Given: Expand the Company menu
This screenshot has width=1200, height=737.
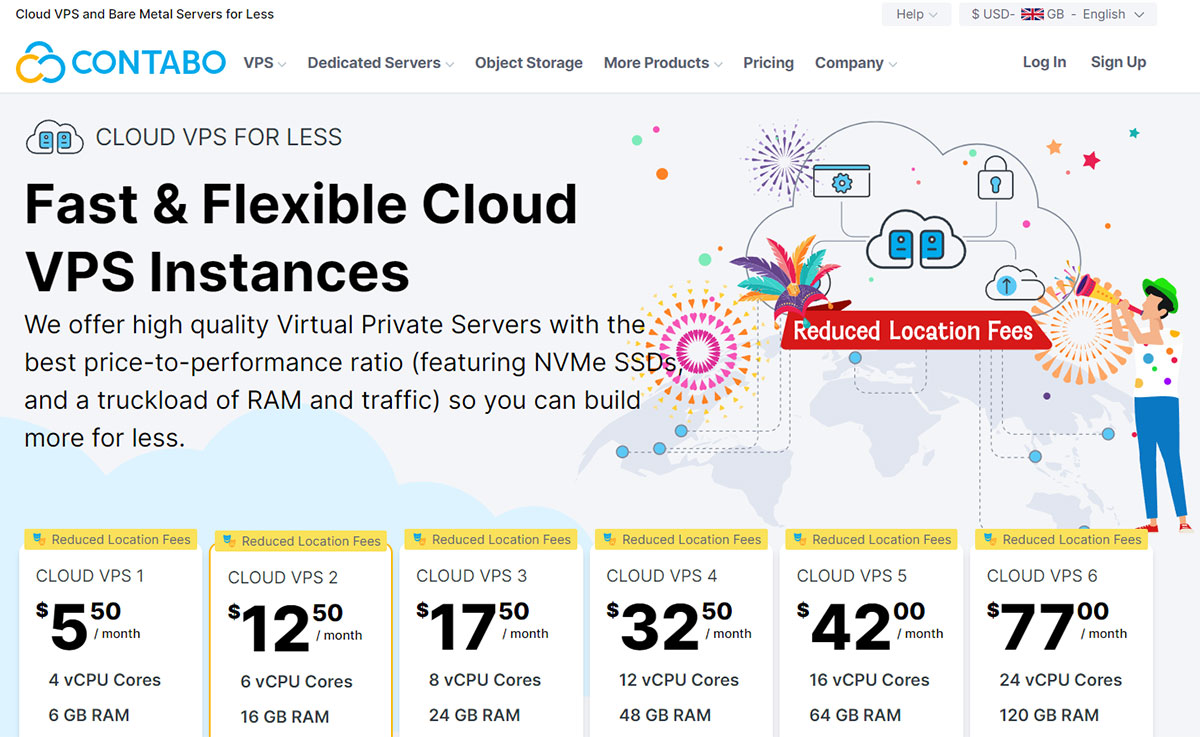Looking at the screenshot, I should click(x=856, y=62).
